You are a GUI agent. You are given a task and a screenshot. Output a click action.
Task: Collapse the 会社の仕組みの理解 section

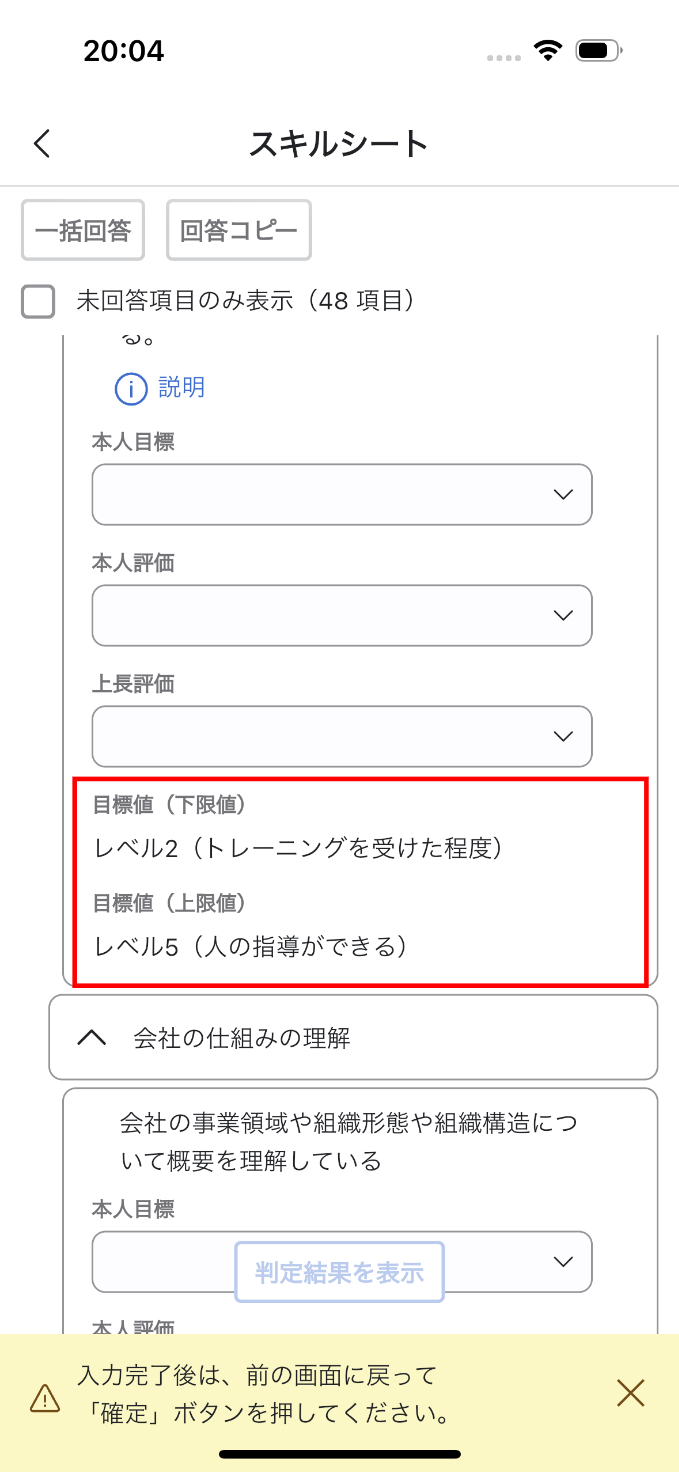click(x=92, y=1038)
